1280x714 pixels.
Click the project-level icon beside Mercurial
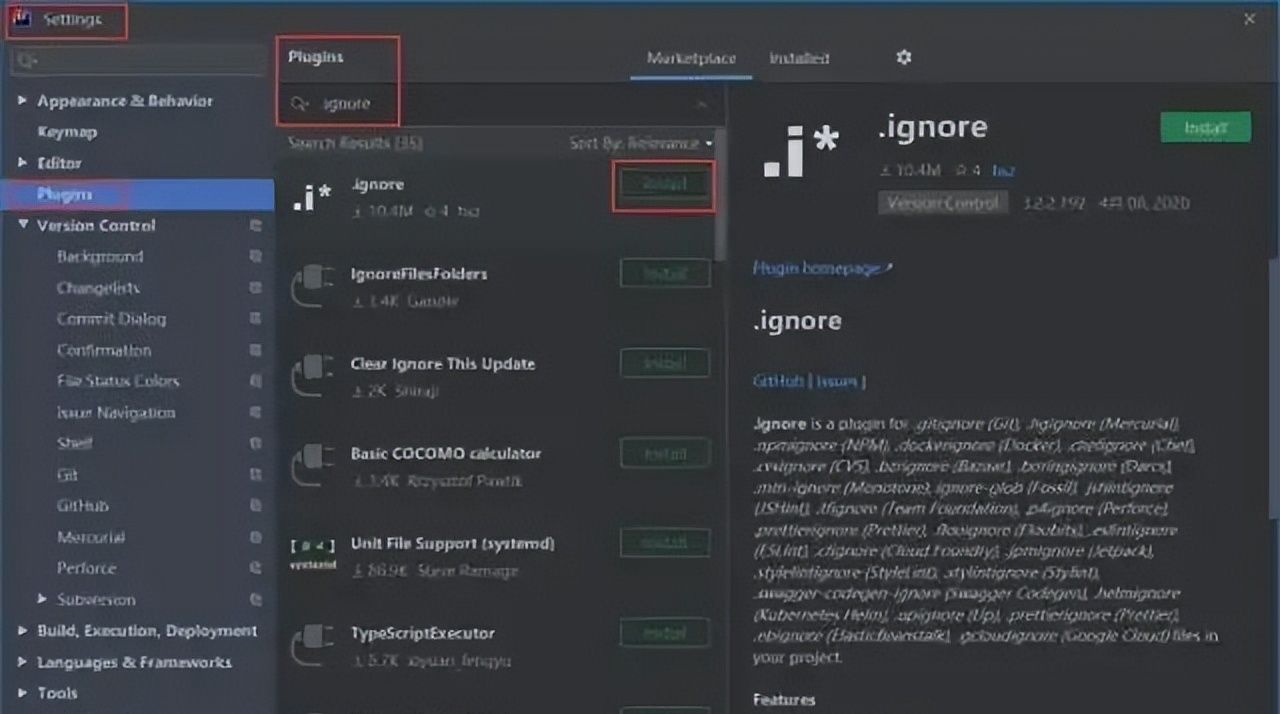point(256,538)
